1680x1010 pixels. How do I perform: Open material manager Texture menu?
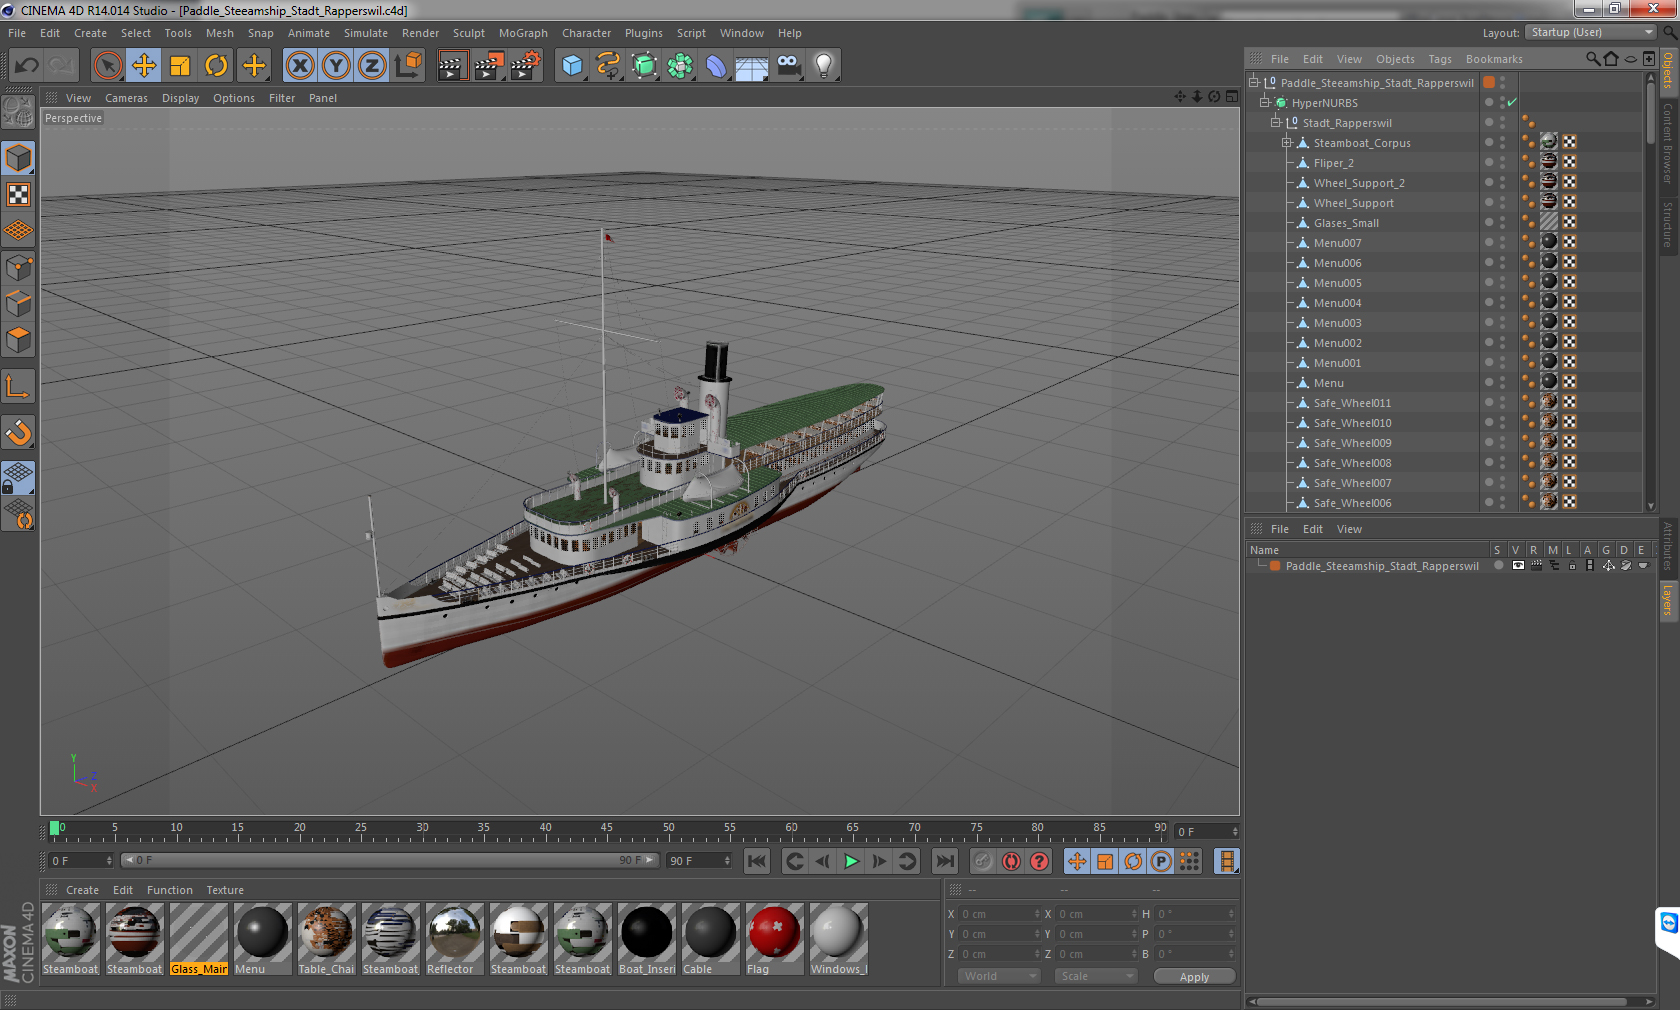tap(225, 890)
